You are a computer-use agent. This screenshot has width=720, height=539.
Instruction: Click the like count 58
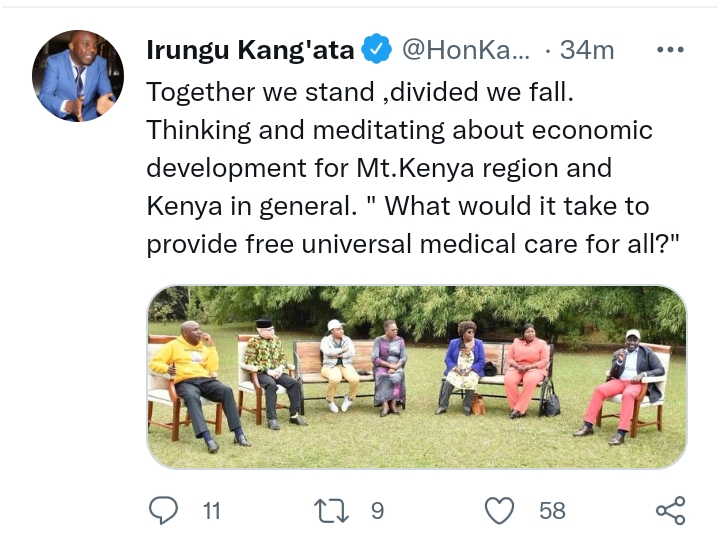(x=552, y=511)
